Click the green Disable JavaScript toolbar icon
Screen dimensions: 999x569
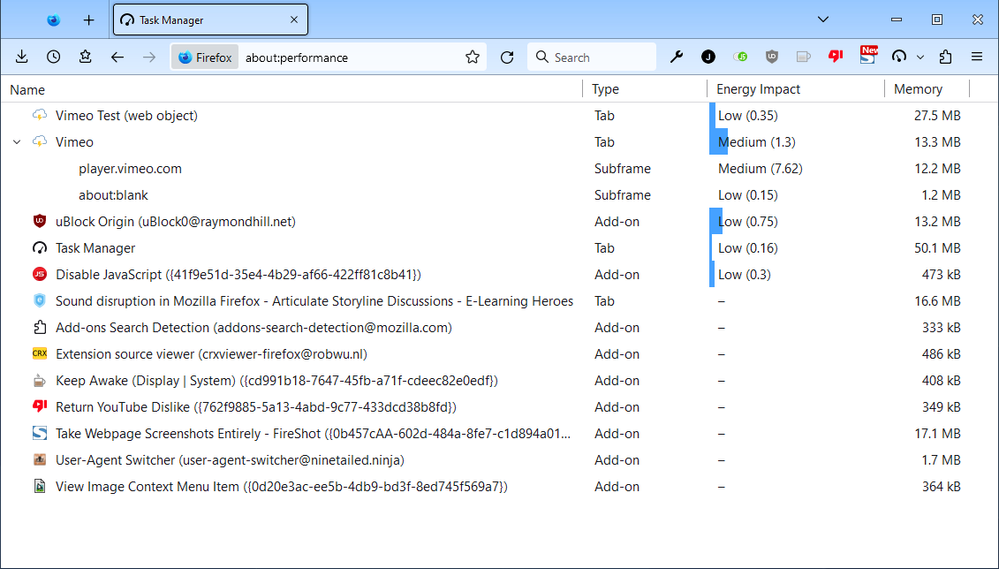click(740, 57)
